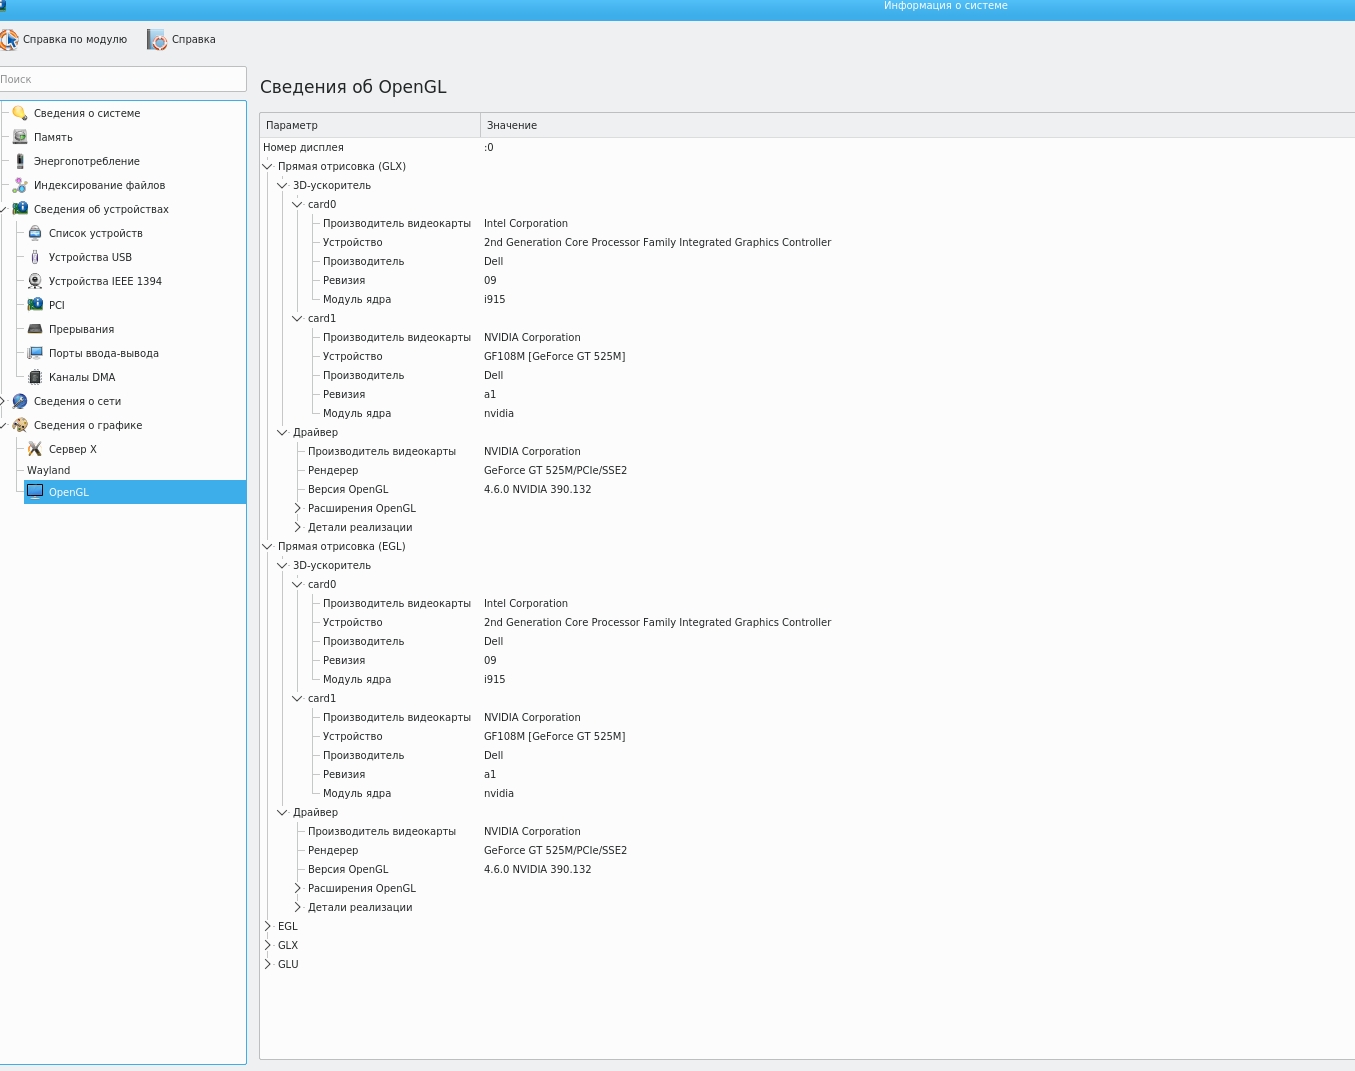The width and height of the screenshot is (1355, 1071).
Task: Expand 3D-ускоритель under EGL section
Action: point(282,565)
